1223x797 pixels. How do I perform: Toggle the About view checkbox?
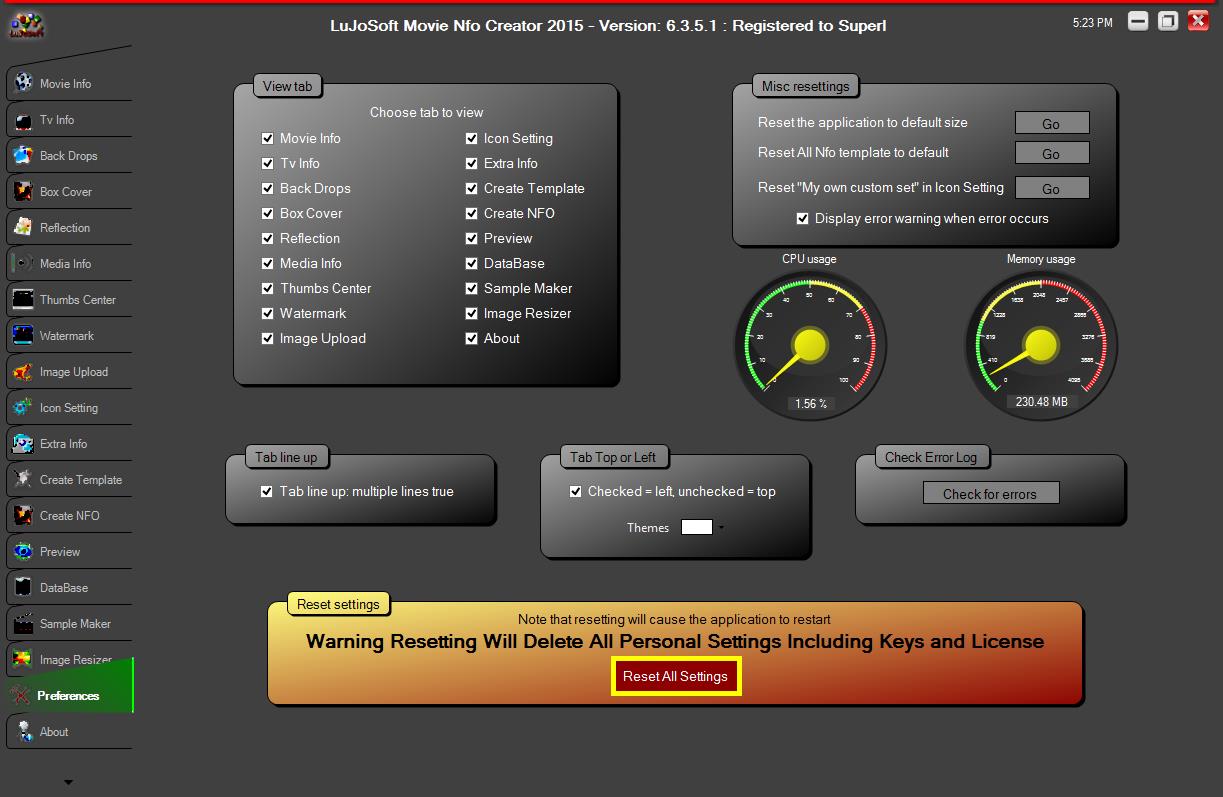(471, 338)
